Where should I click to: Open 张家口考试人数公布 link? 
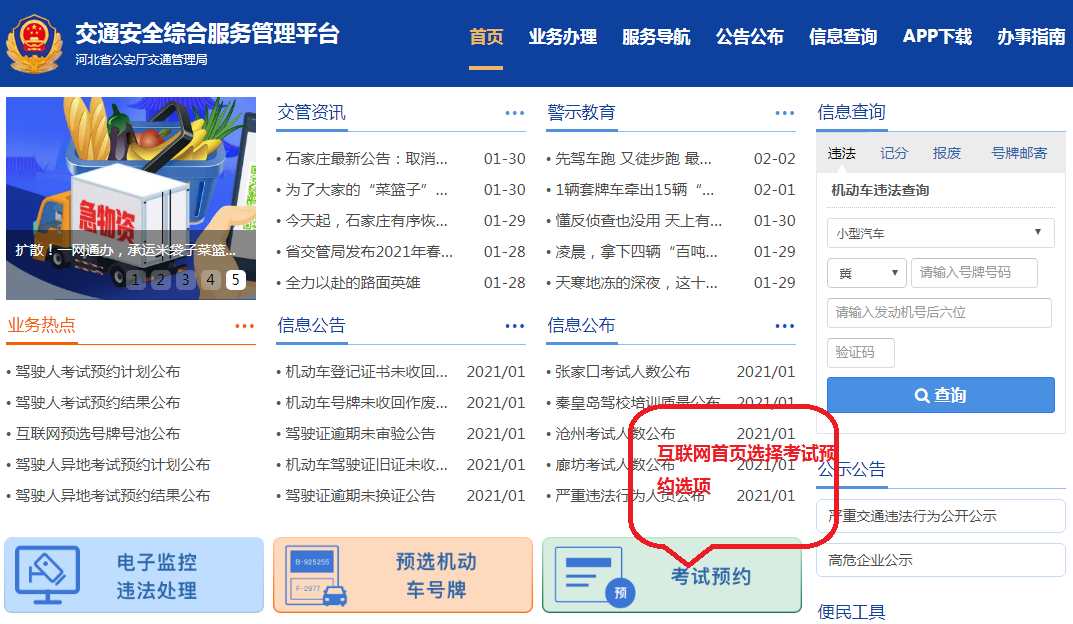[622, 372]
